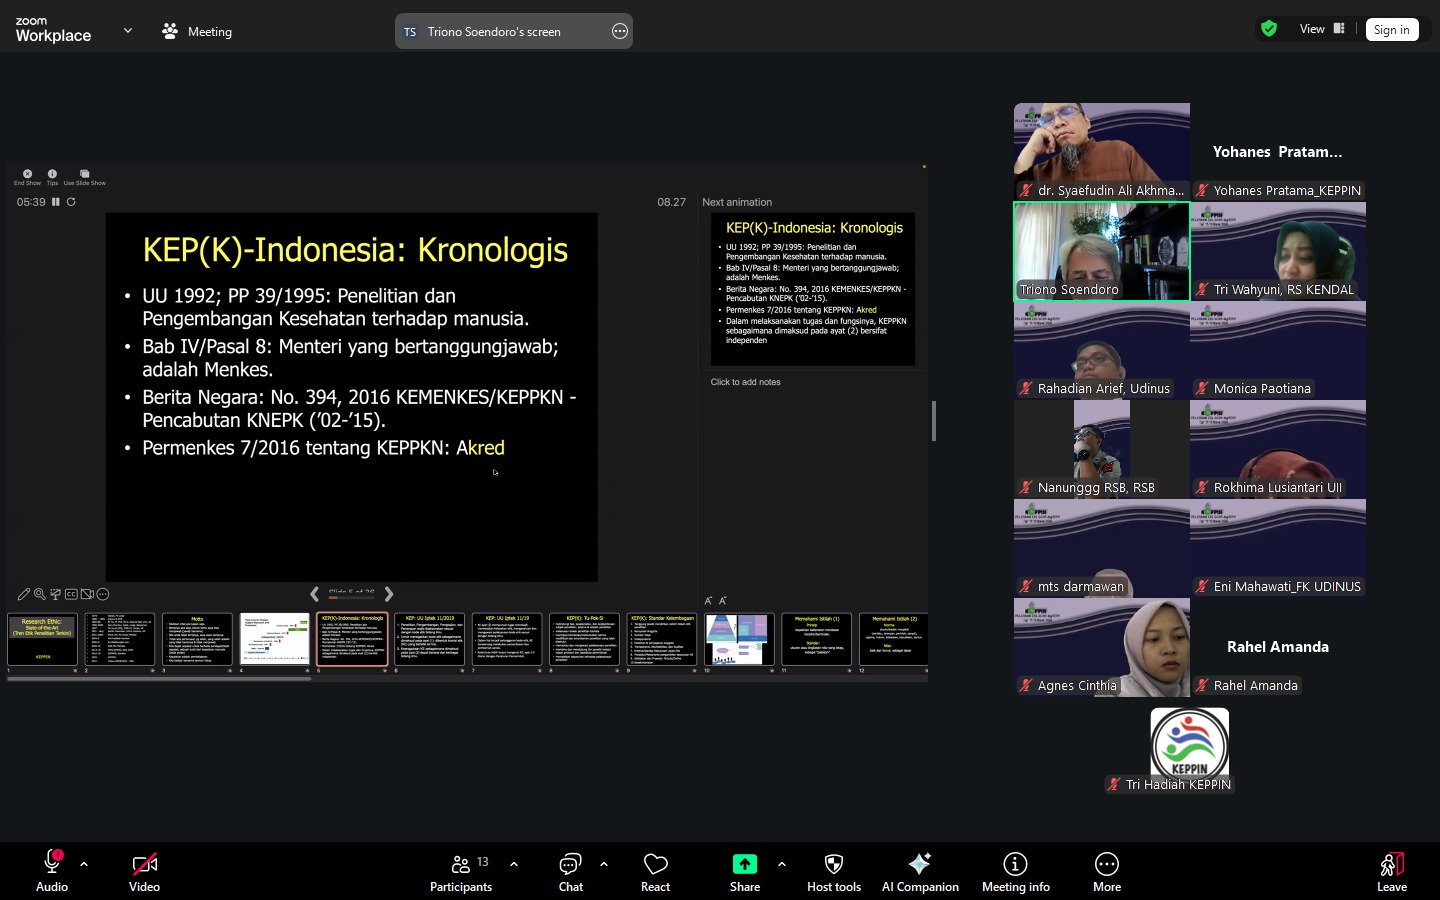Image resolution: width=1440 pixels, height=900 pixels.
Task: Expand share options arrow
Action: (782, 864)
